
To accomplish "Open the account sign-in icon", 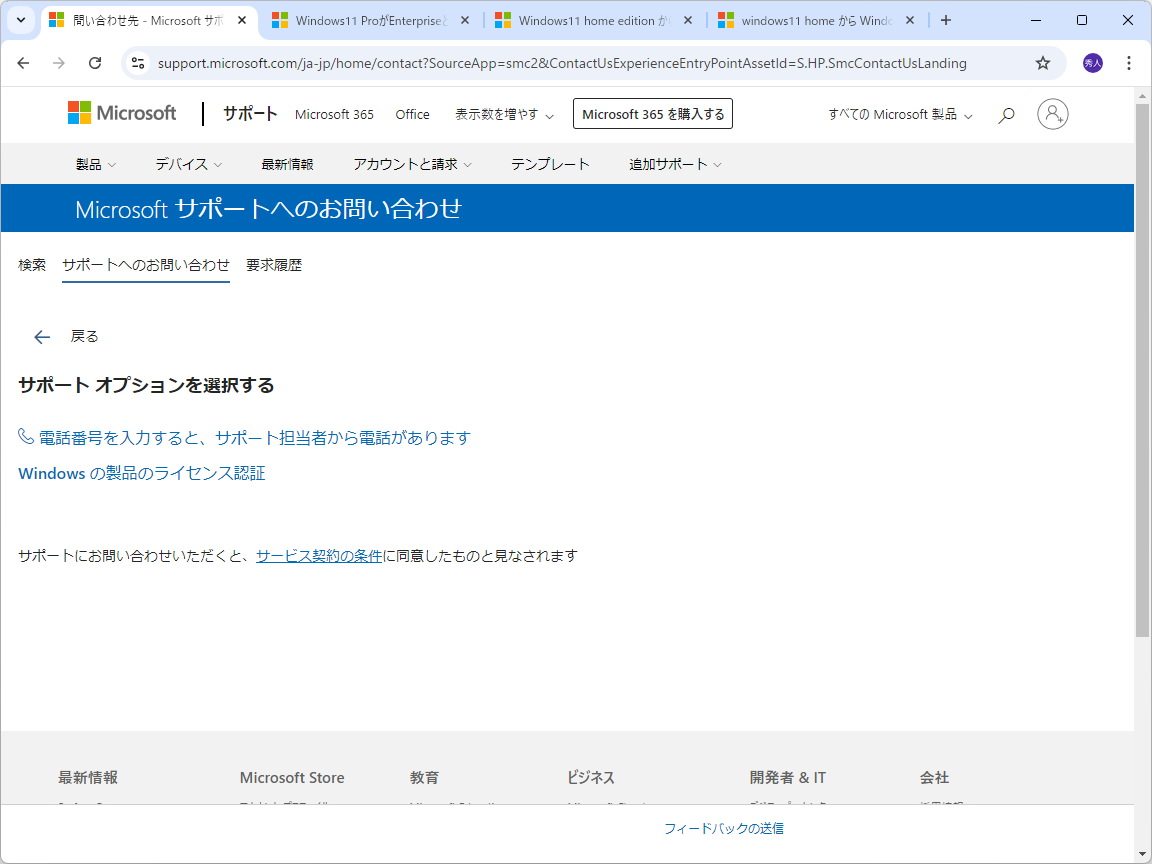I will [x=1052, y=114].
